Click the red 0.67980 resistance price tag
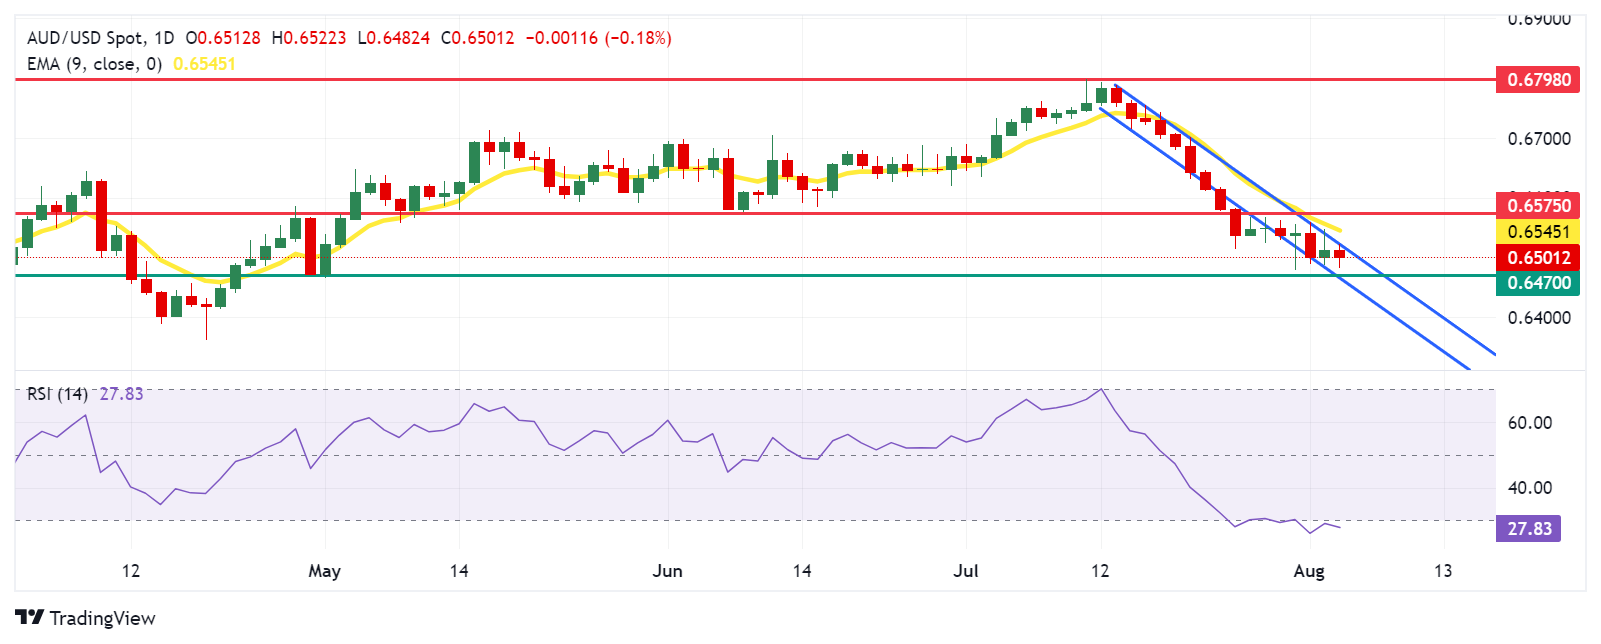Screen dimensions: 1601x644 [x=1538, y=80]
